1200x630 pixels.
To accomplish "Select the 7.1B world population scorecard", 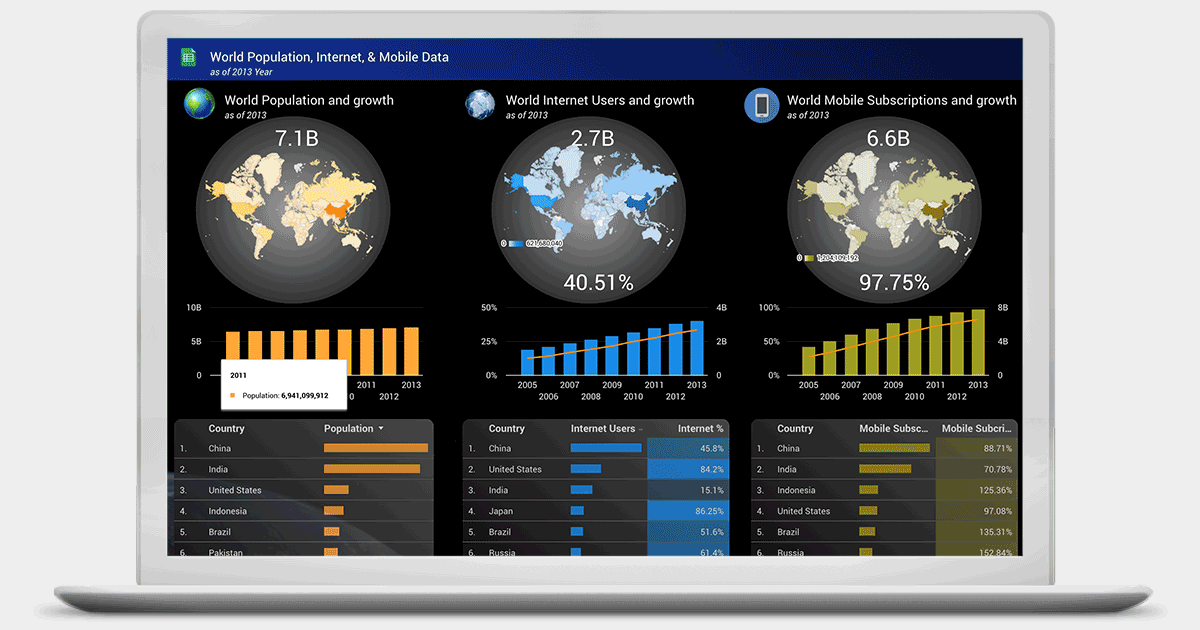I will click(x=297, y=139).
